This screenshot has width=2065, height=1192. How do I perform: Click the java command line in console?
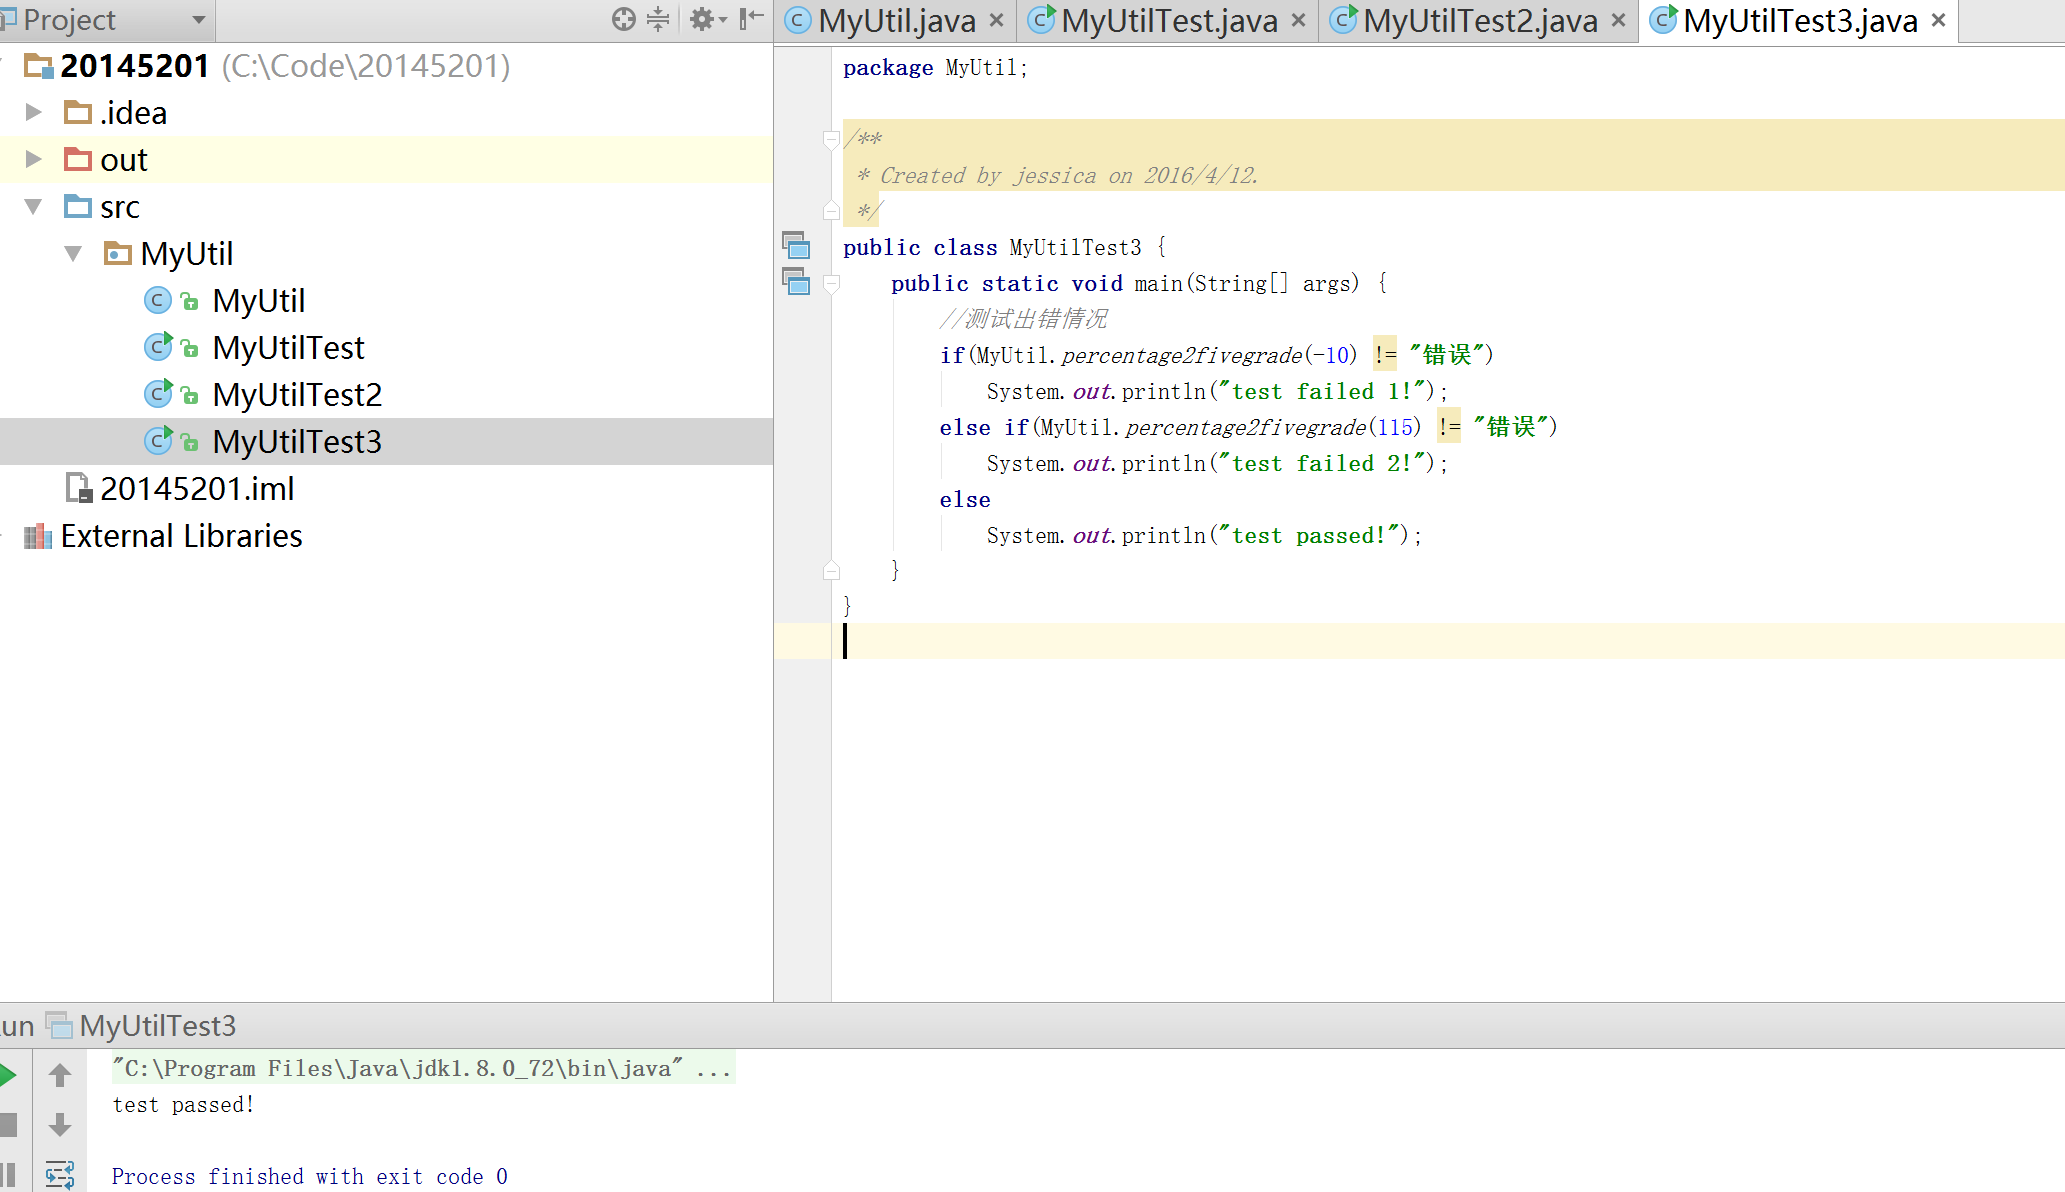(x=422, y=1069)
